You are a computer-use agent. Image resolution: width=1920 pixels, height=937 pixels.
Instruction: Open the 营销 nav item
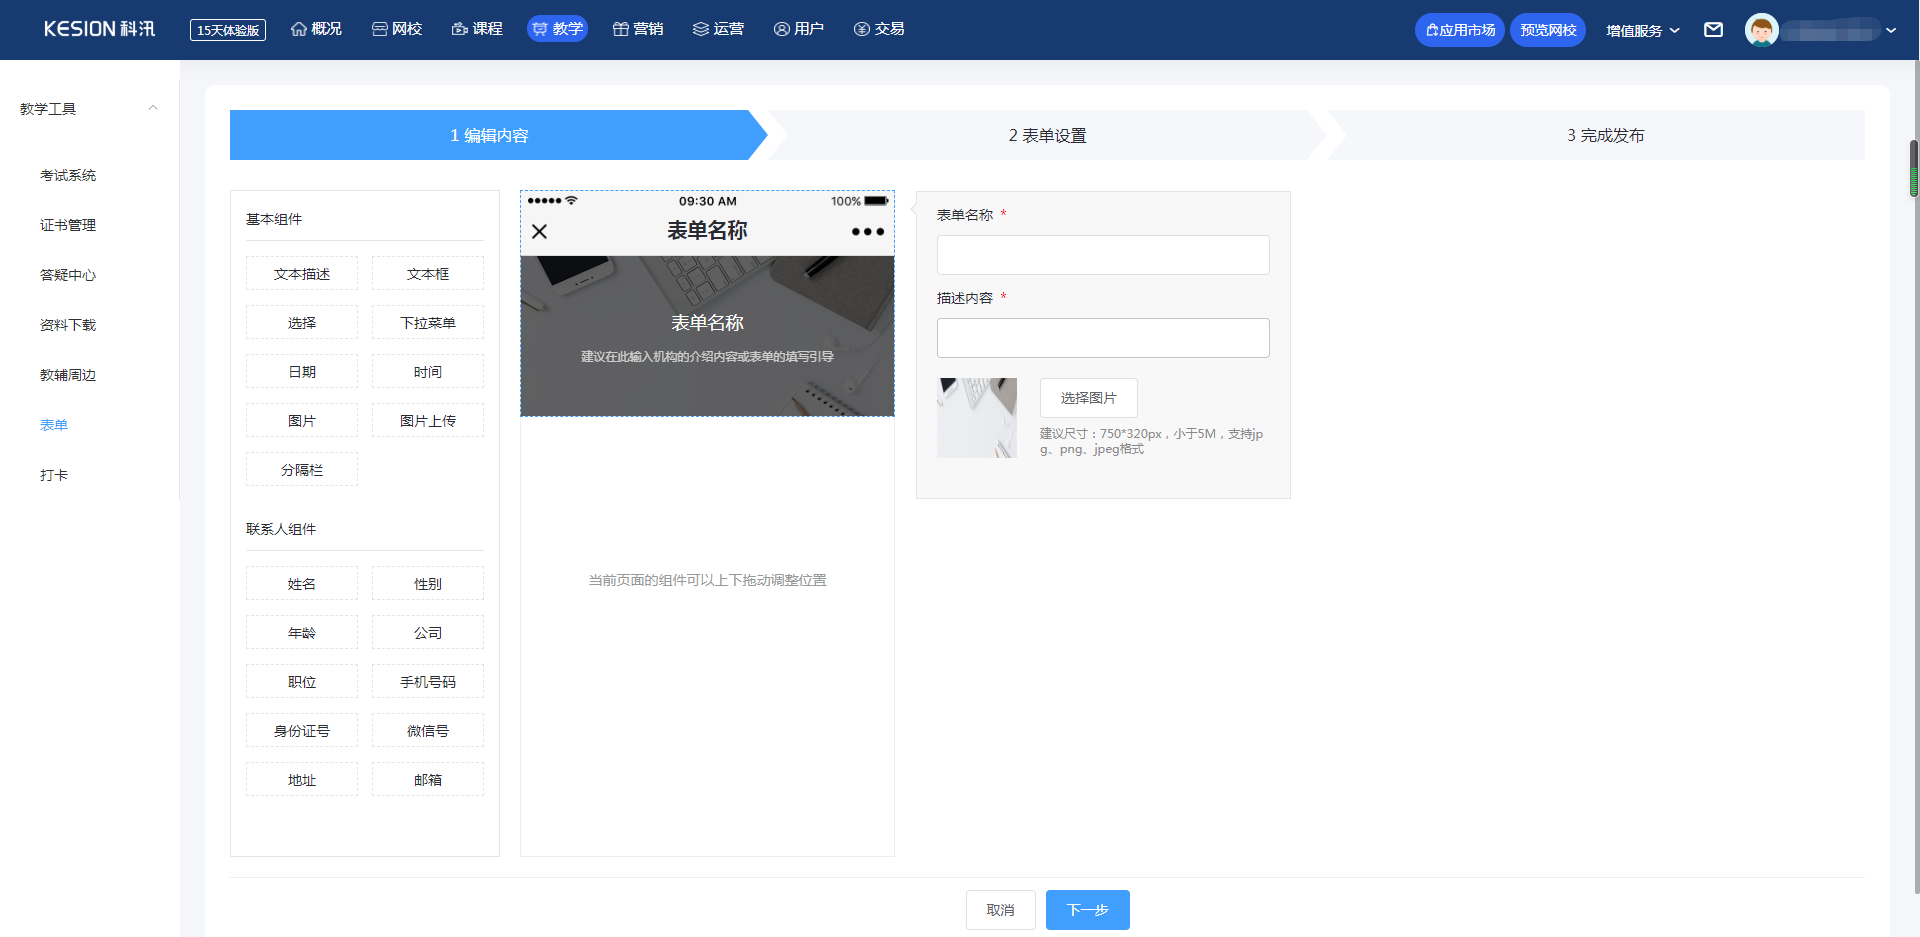[x=638, y=29]
